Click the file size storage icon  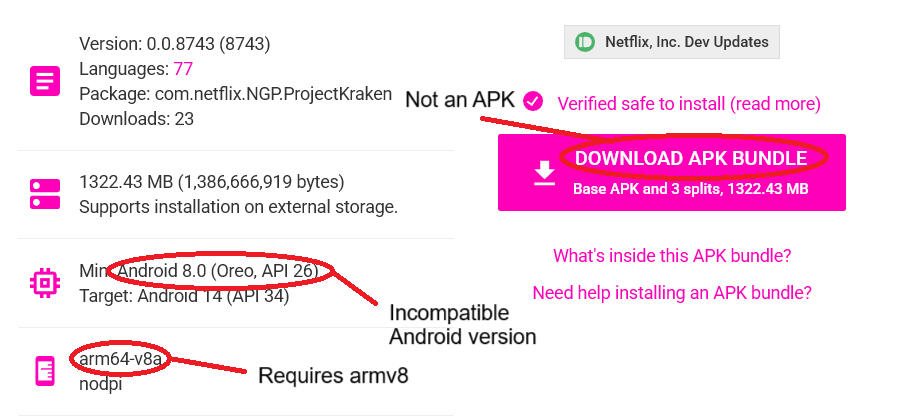(x=45, y=194)
